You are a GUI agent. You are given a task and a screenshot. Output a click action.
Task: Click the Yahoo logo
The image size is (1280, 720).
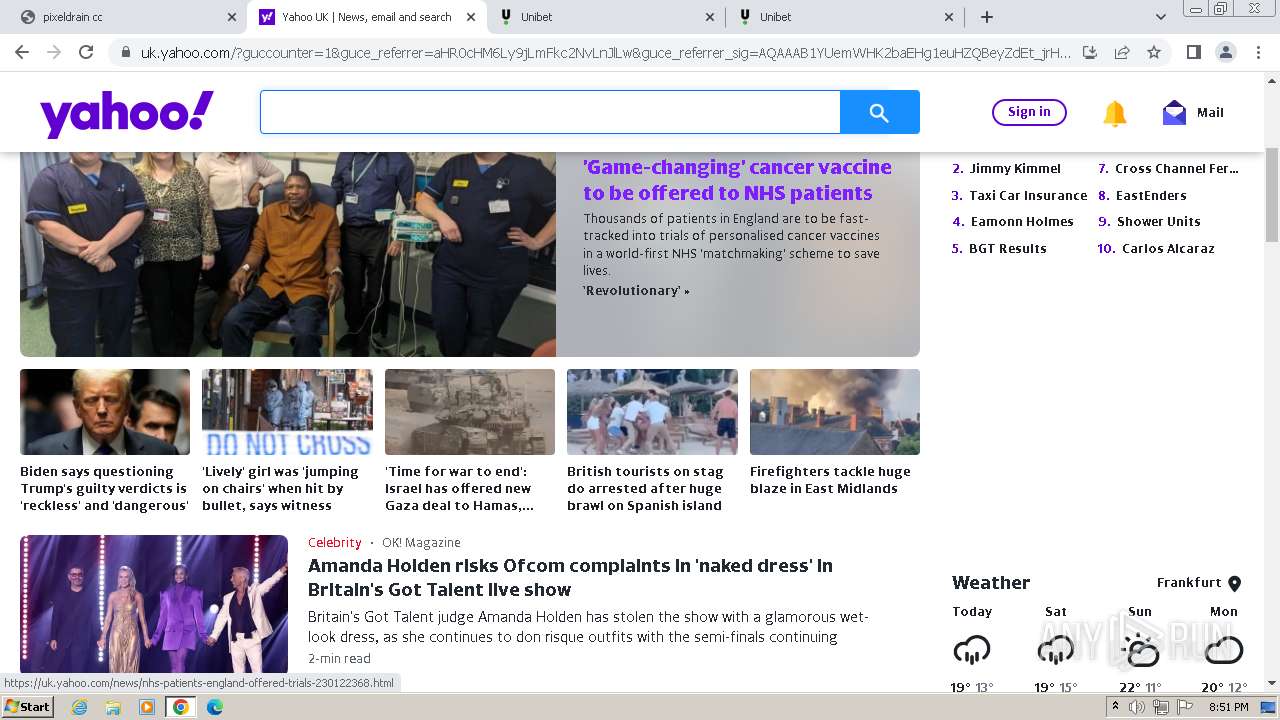127,114
